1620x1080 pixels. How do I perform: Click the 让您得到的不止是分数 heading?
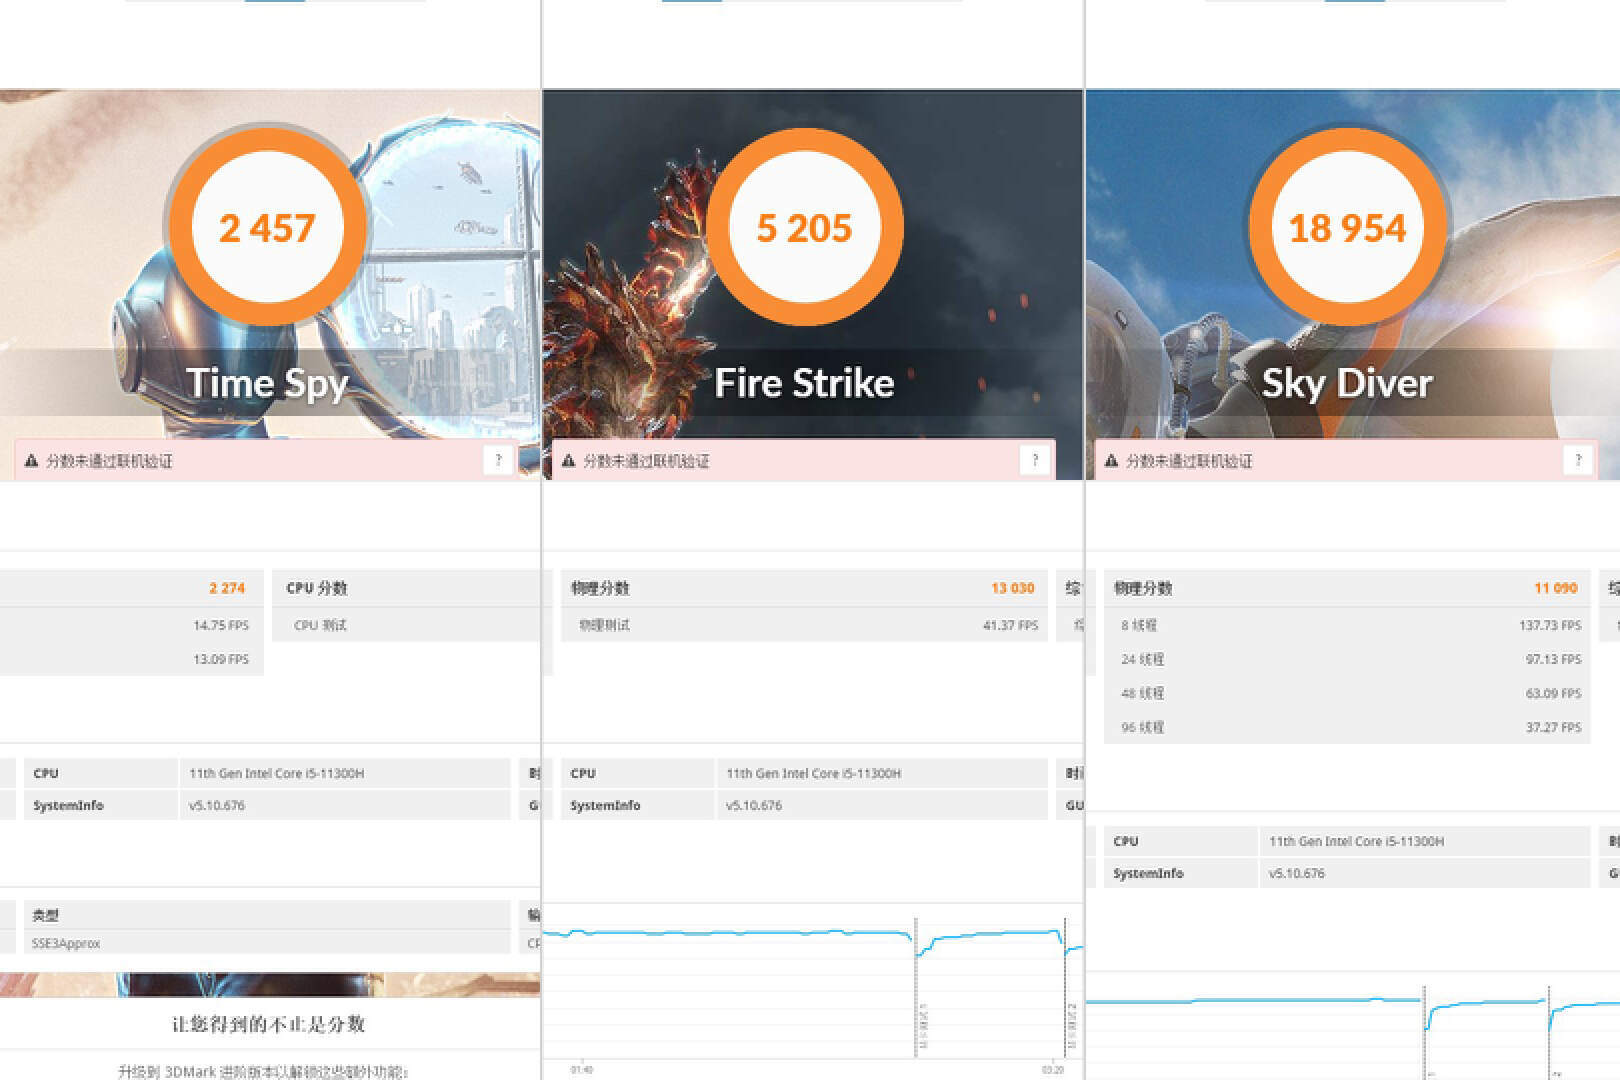(268, 1024)
